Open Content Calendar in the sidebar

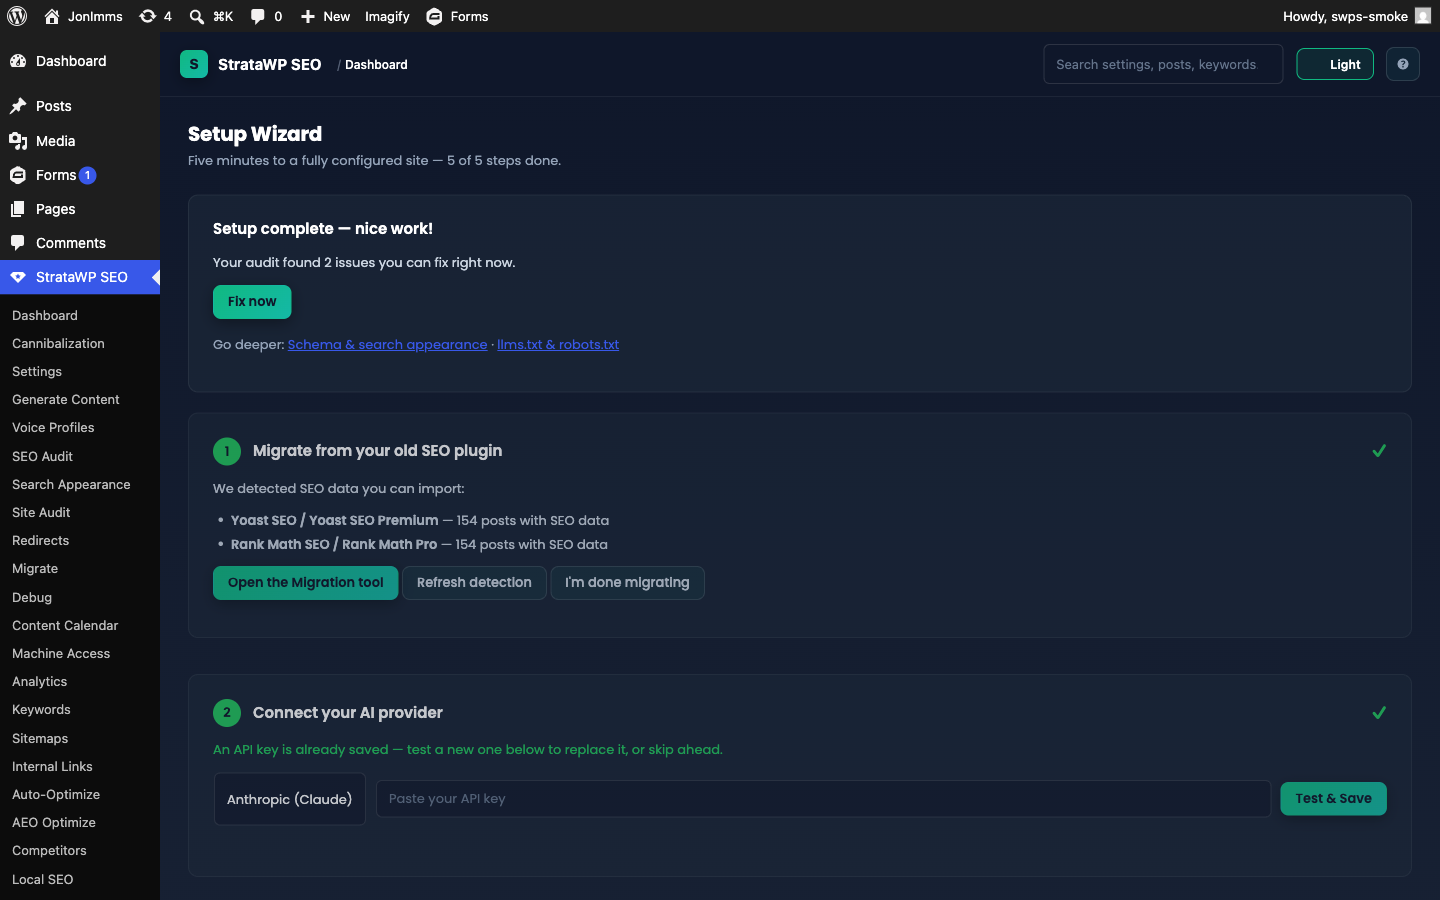pyautogui.click(x=65, y=625)
